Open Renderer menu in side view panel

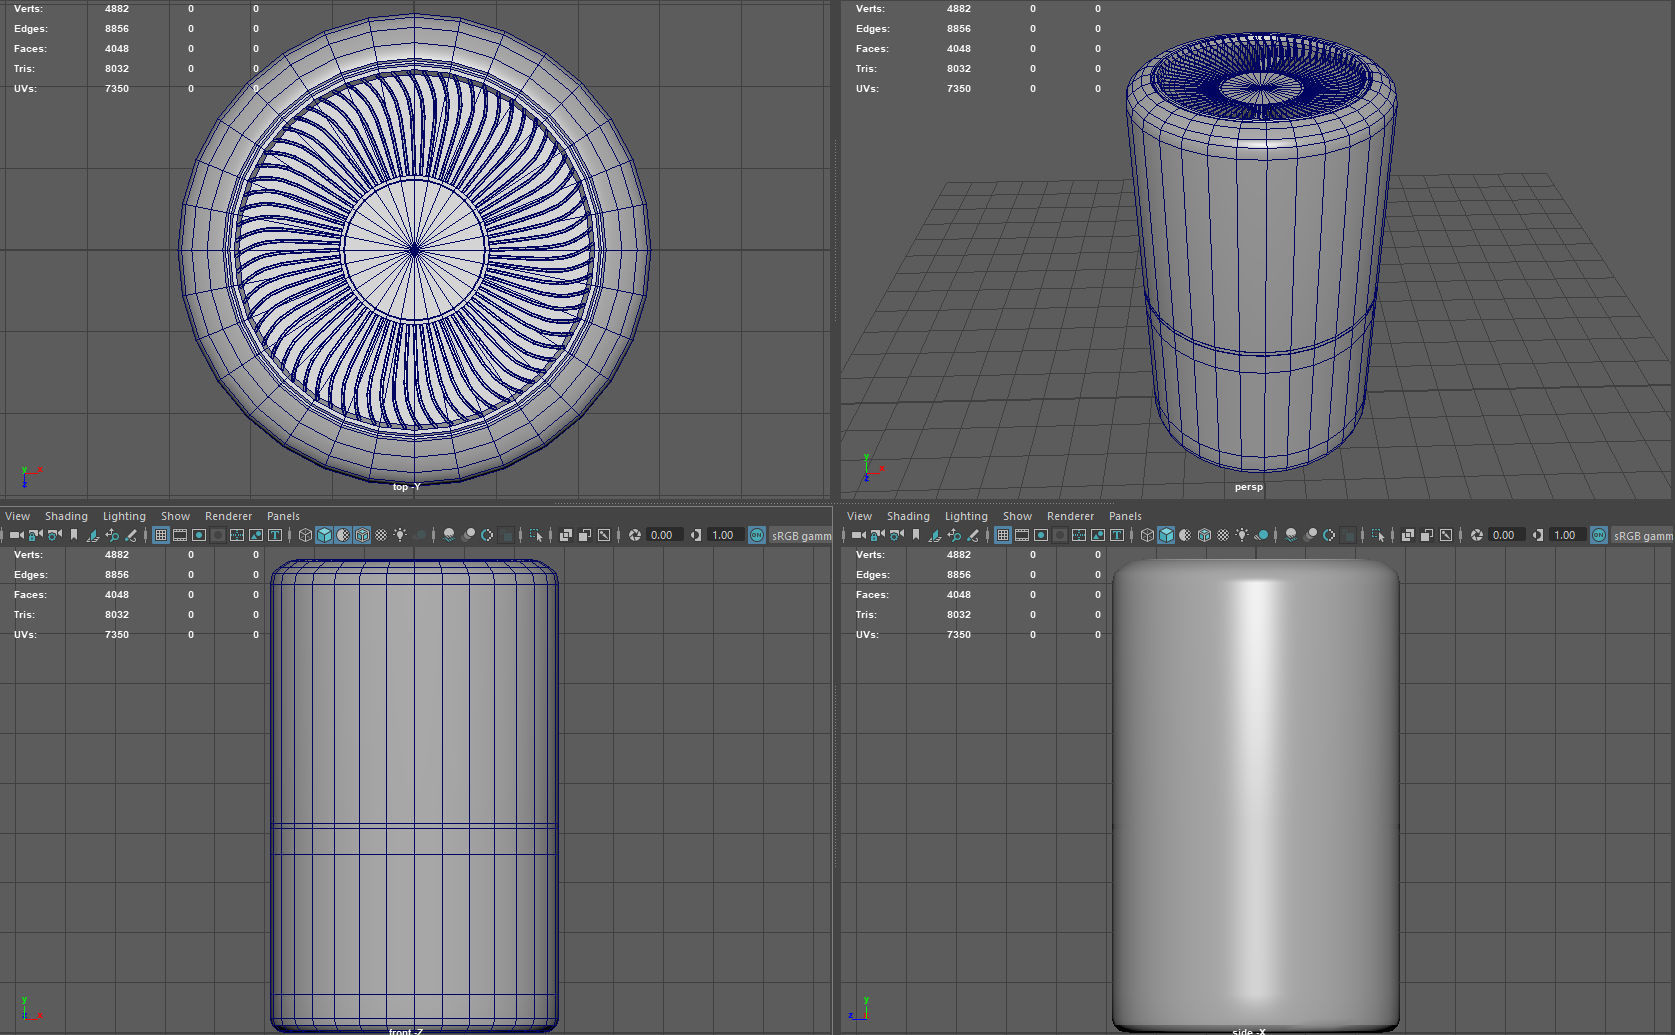coord(1070,516)
